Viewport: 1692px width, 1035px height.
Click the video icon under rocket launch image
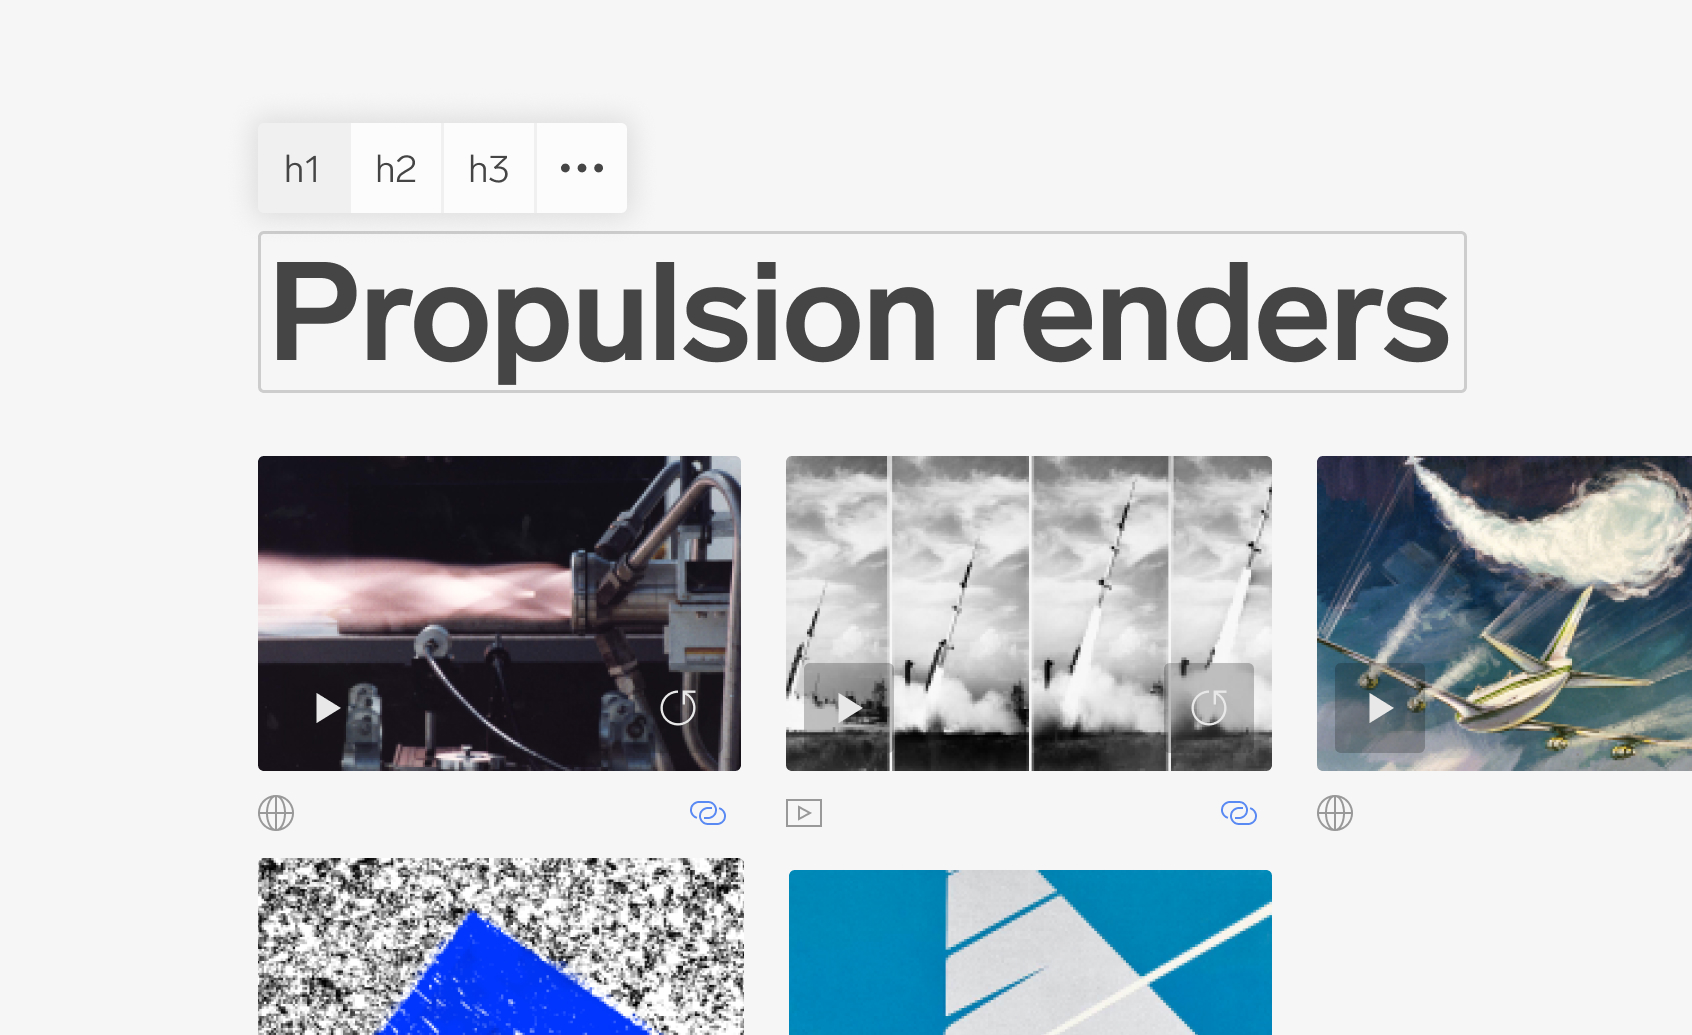(x=804, y=813)
